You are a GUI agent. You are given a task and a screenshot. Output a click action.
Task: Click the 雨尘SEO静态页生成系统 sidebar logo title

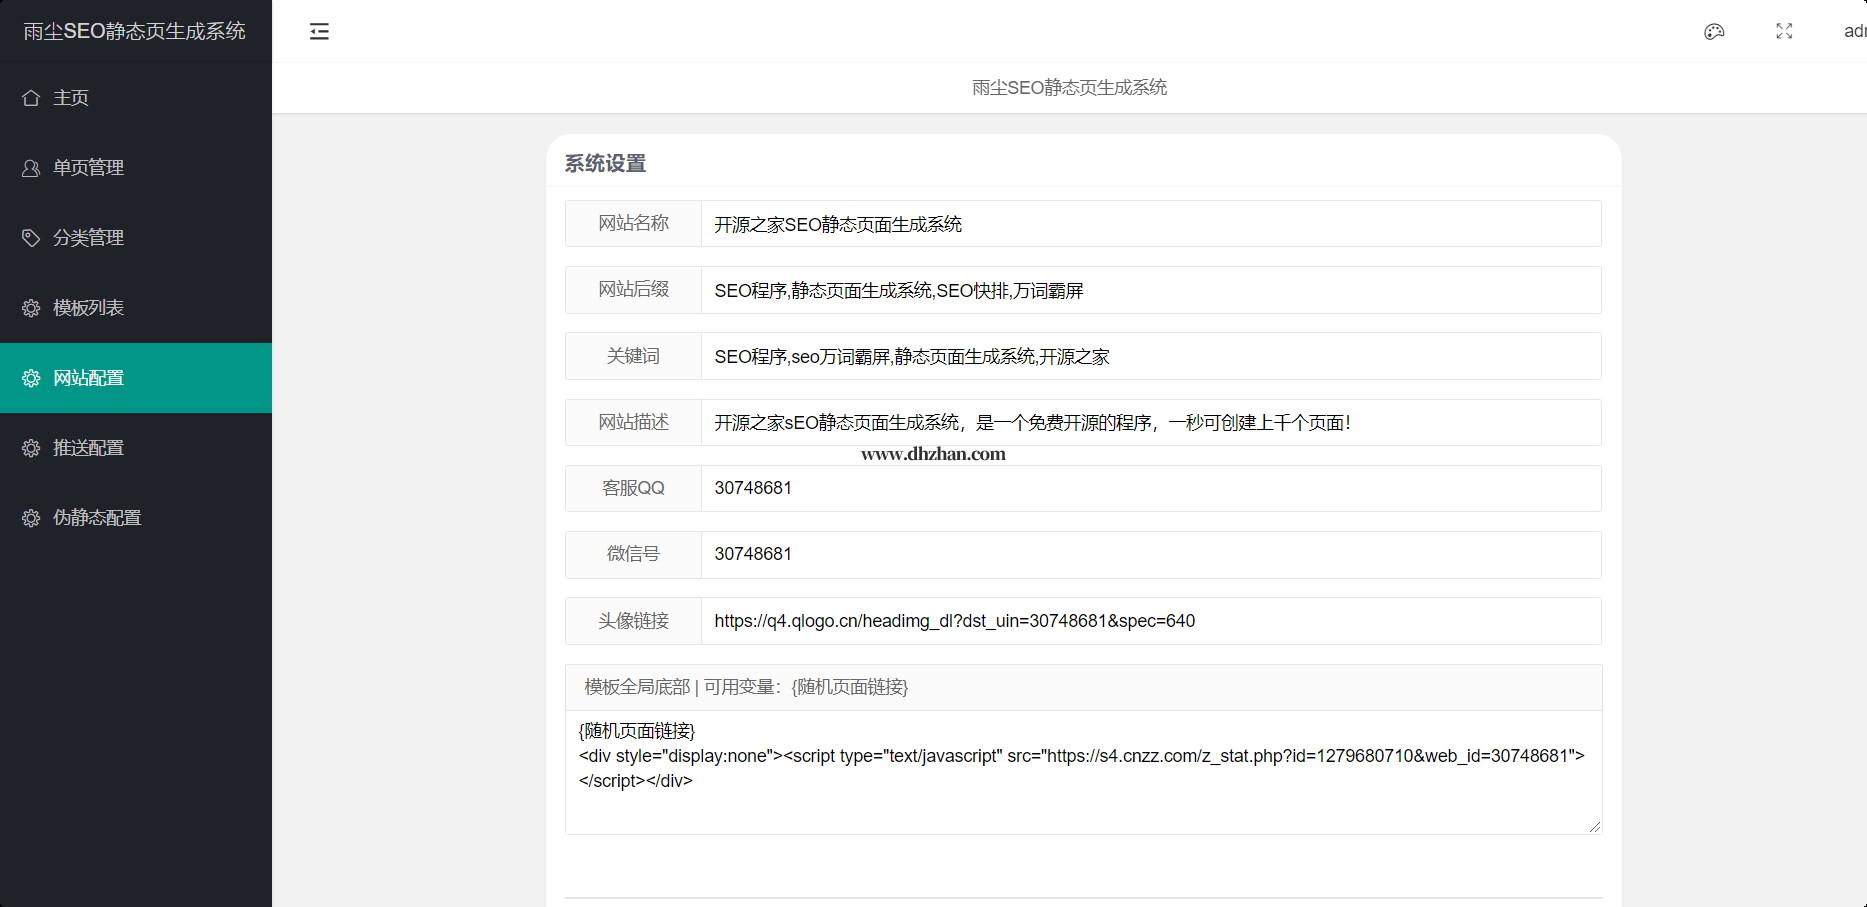pyautogui.click(x=135, y=31)
